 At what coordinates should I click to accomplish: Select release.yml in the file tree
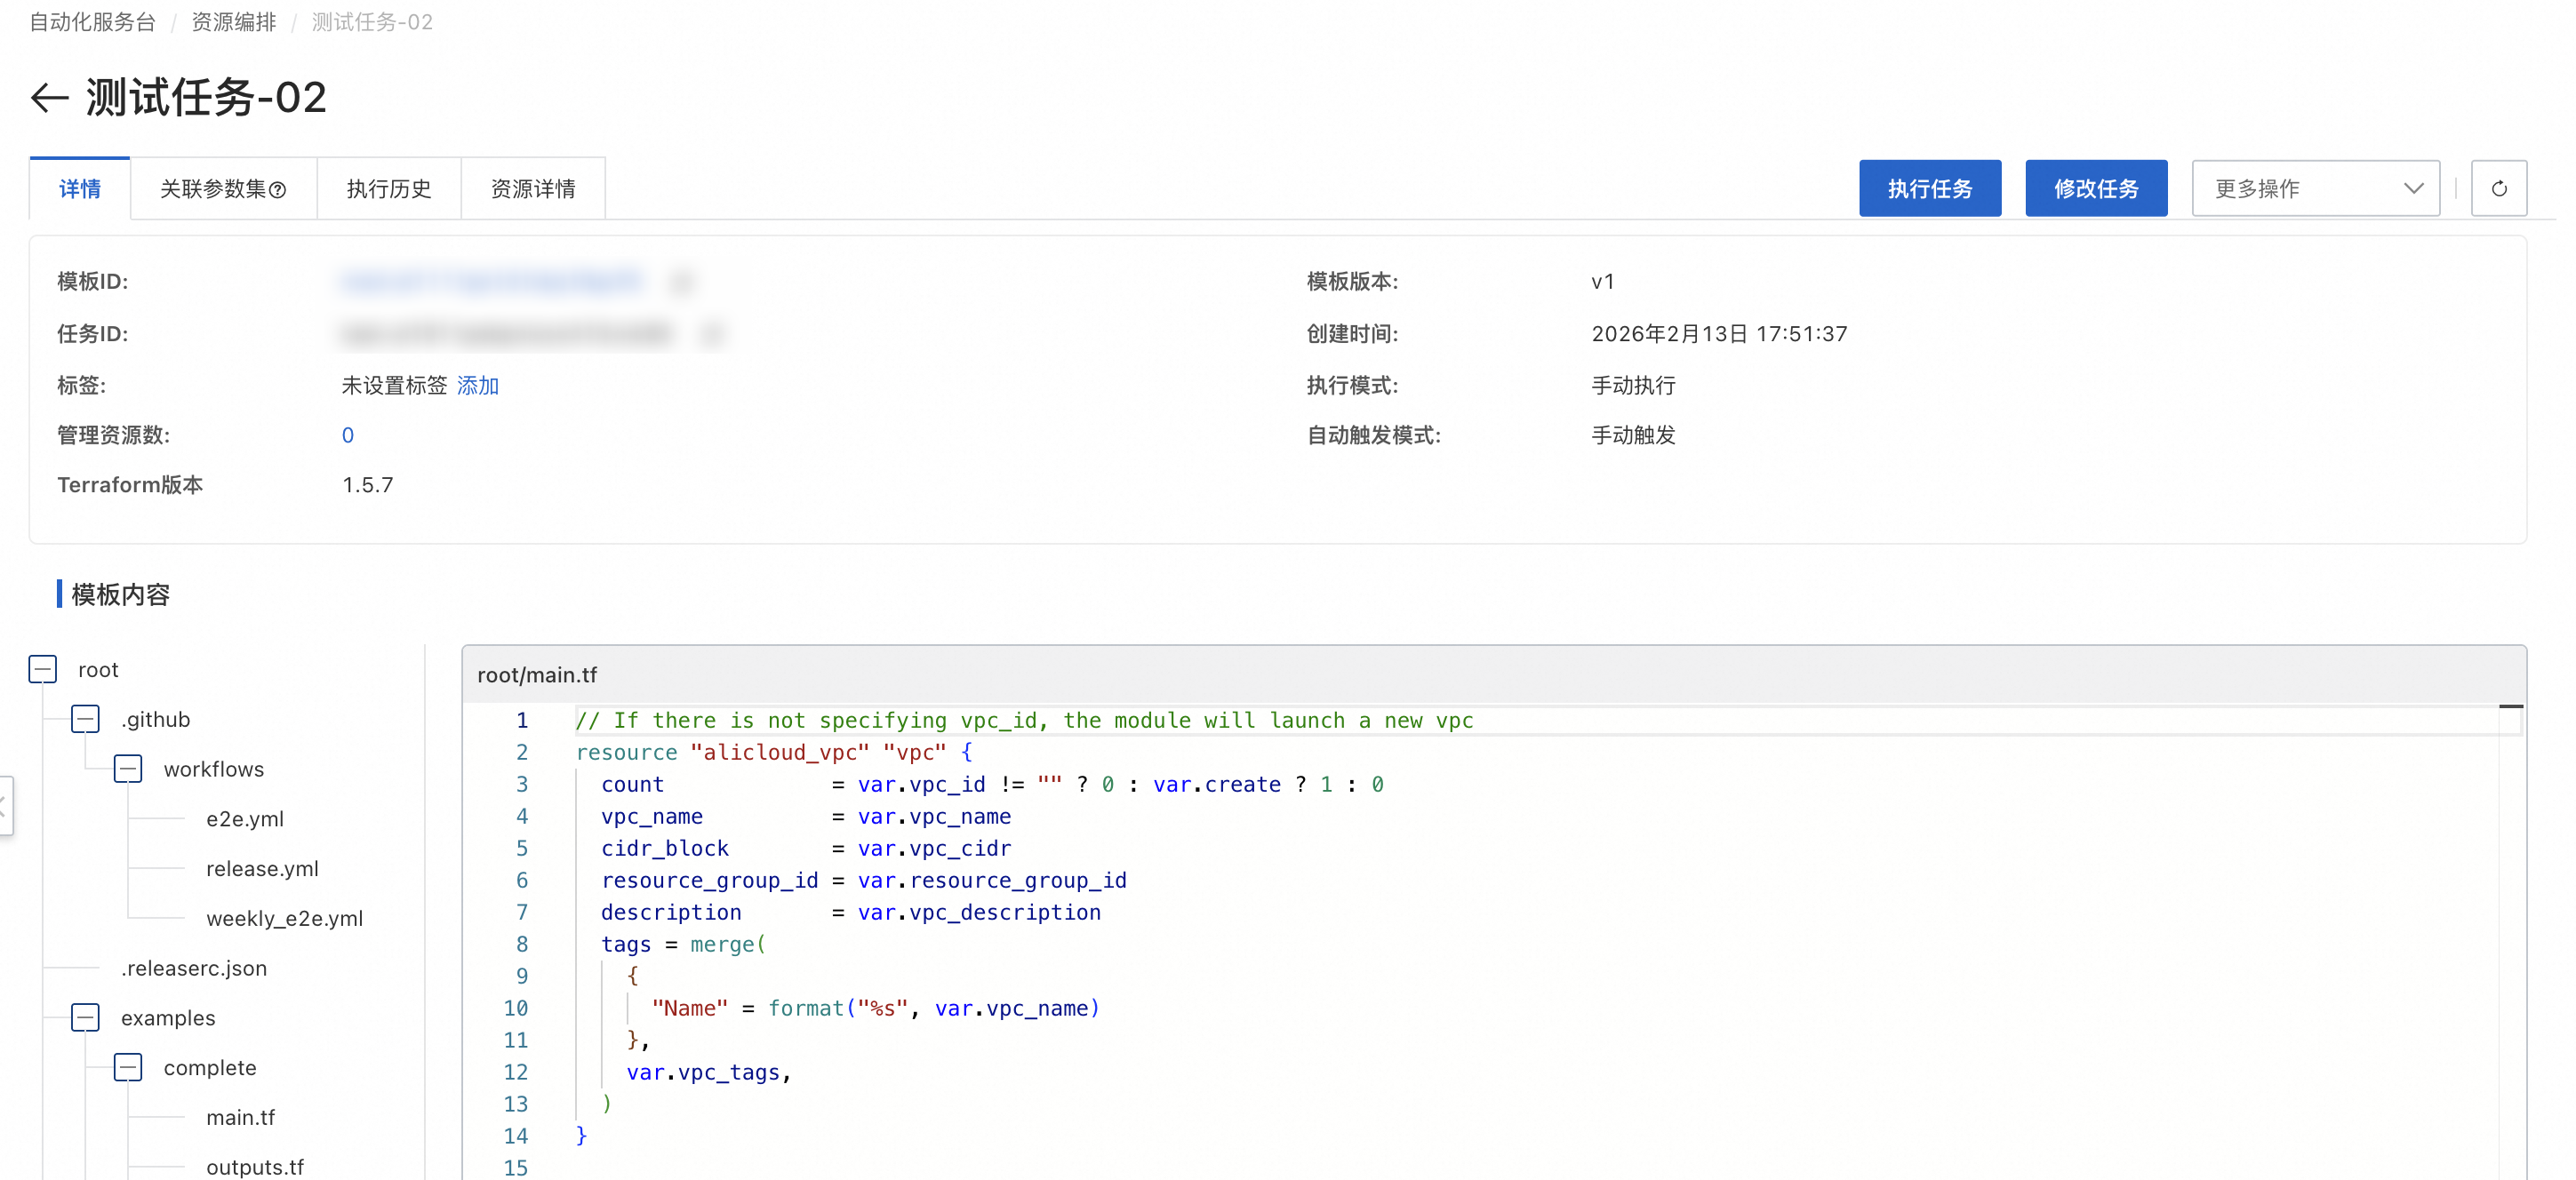pyautogui.click(x=262, y=869)
